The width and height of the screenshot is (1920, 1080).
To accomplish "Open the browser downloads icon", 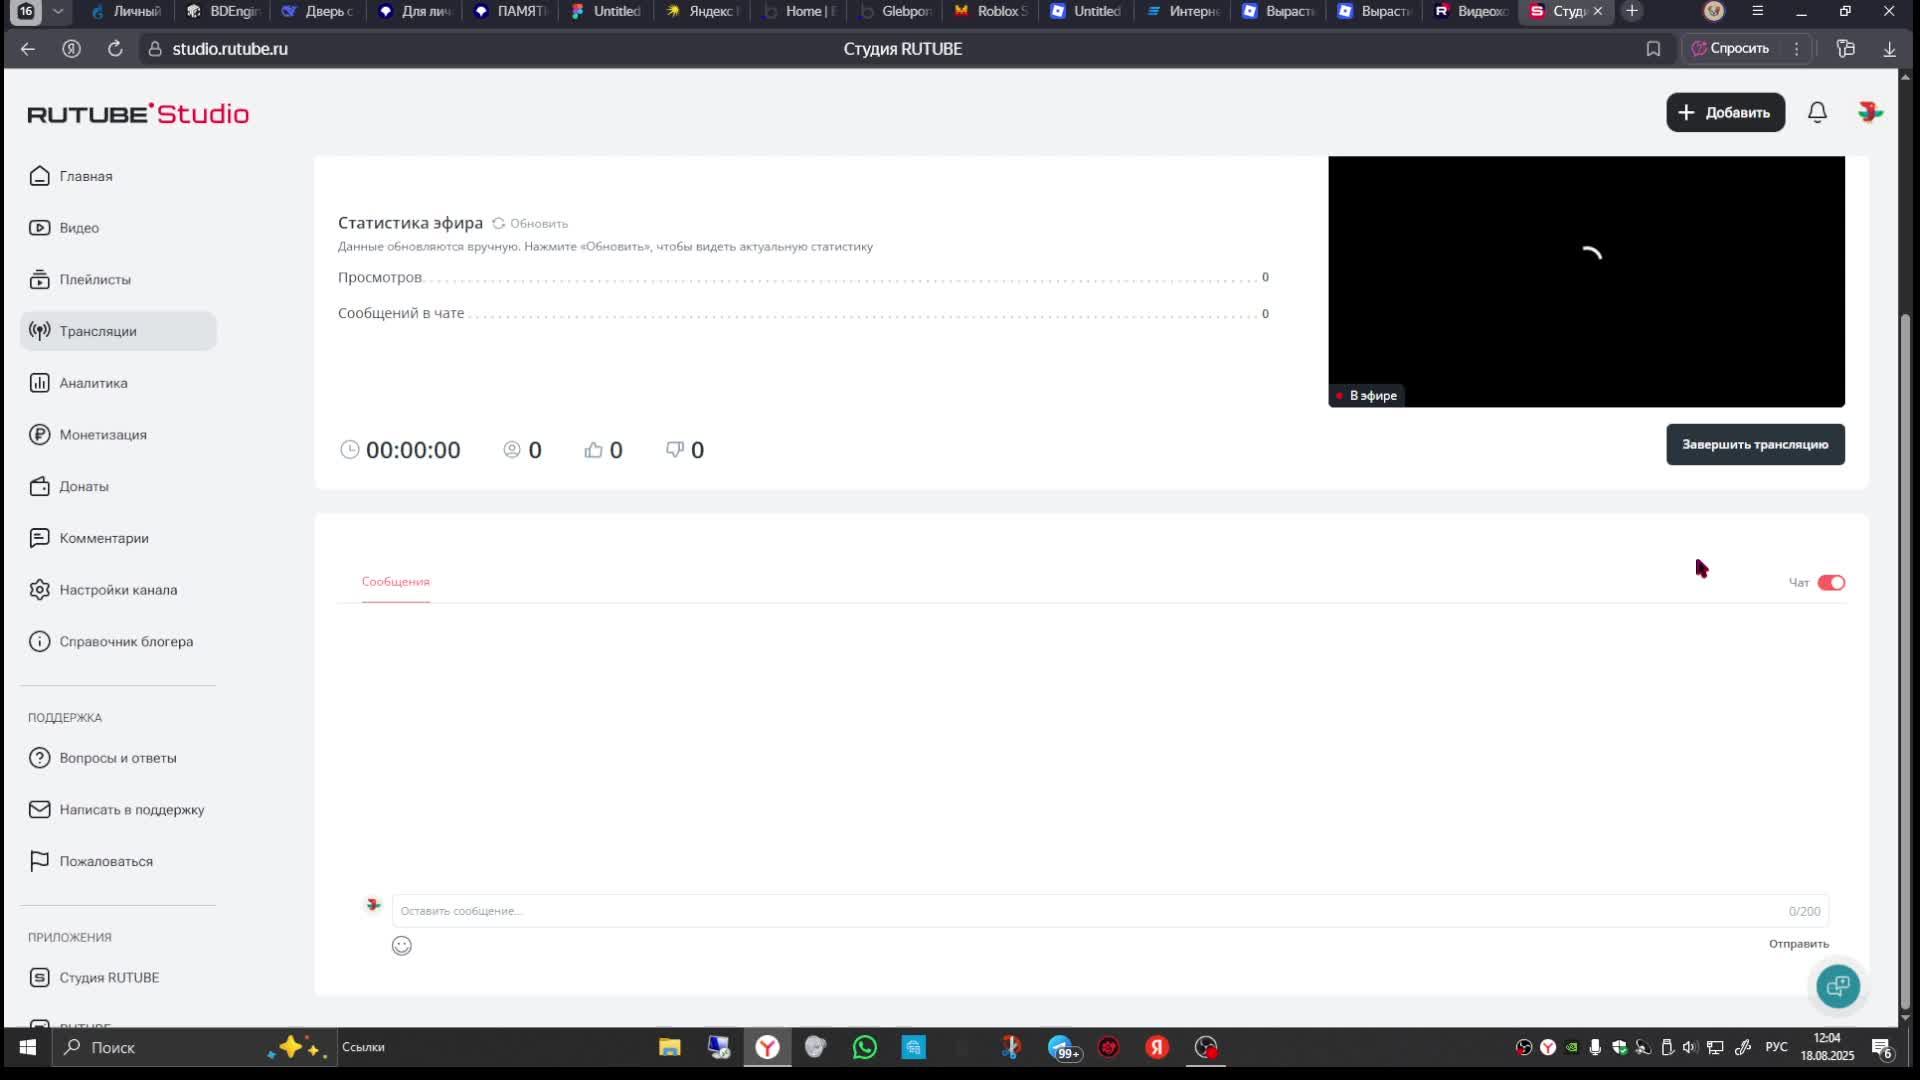I will tap(1889, 49).
